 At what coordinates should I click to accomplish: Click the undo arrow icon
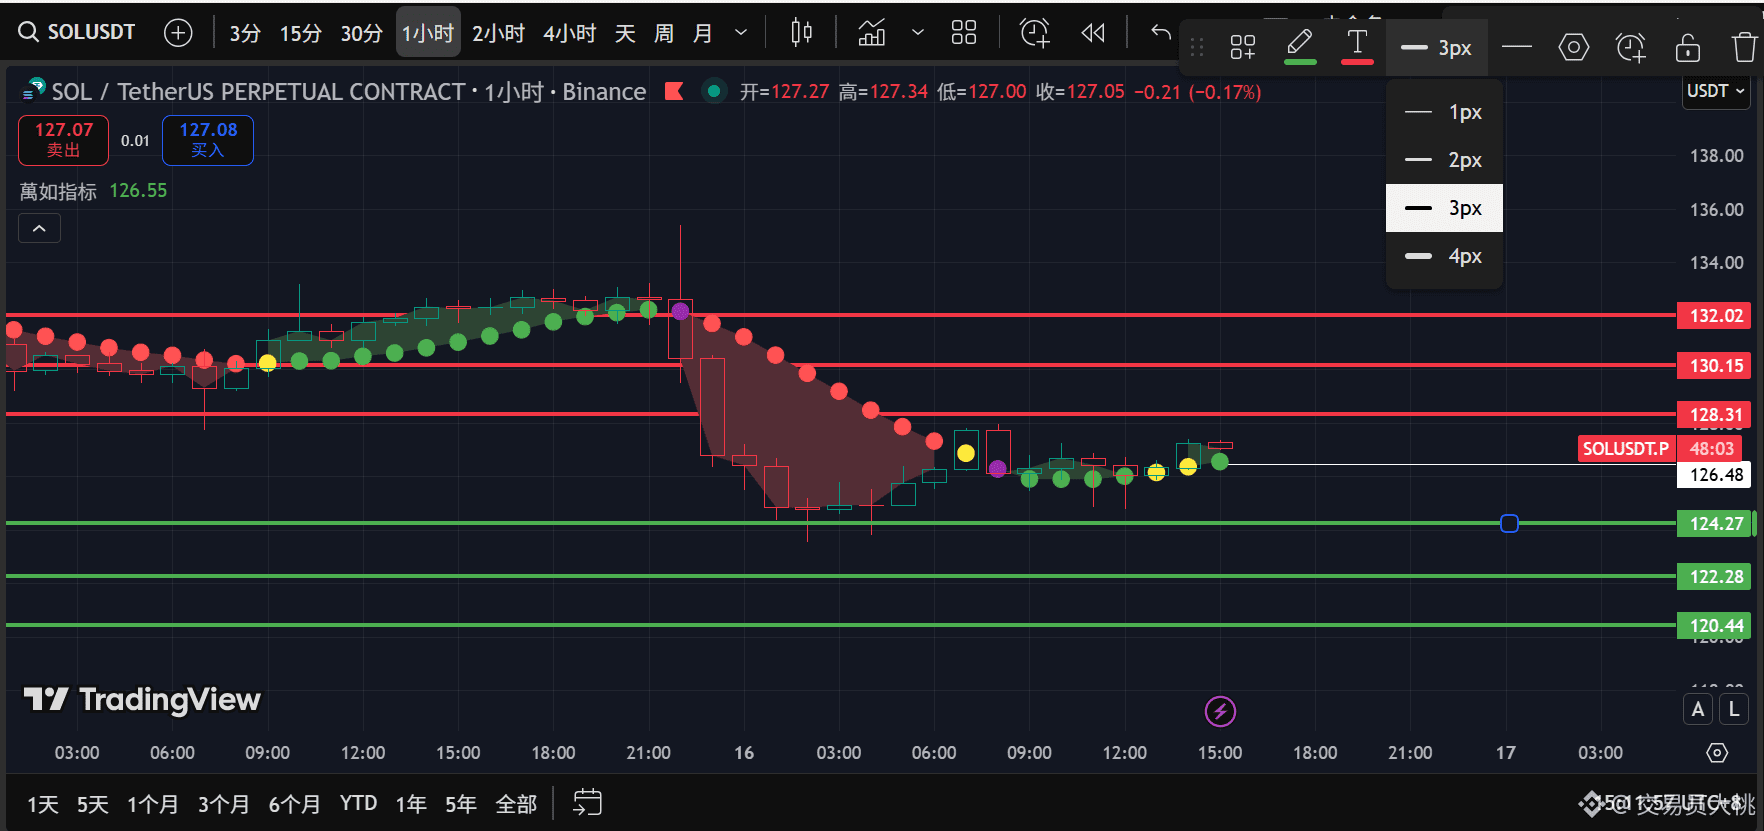[x=1160, y=33]
